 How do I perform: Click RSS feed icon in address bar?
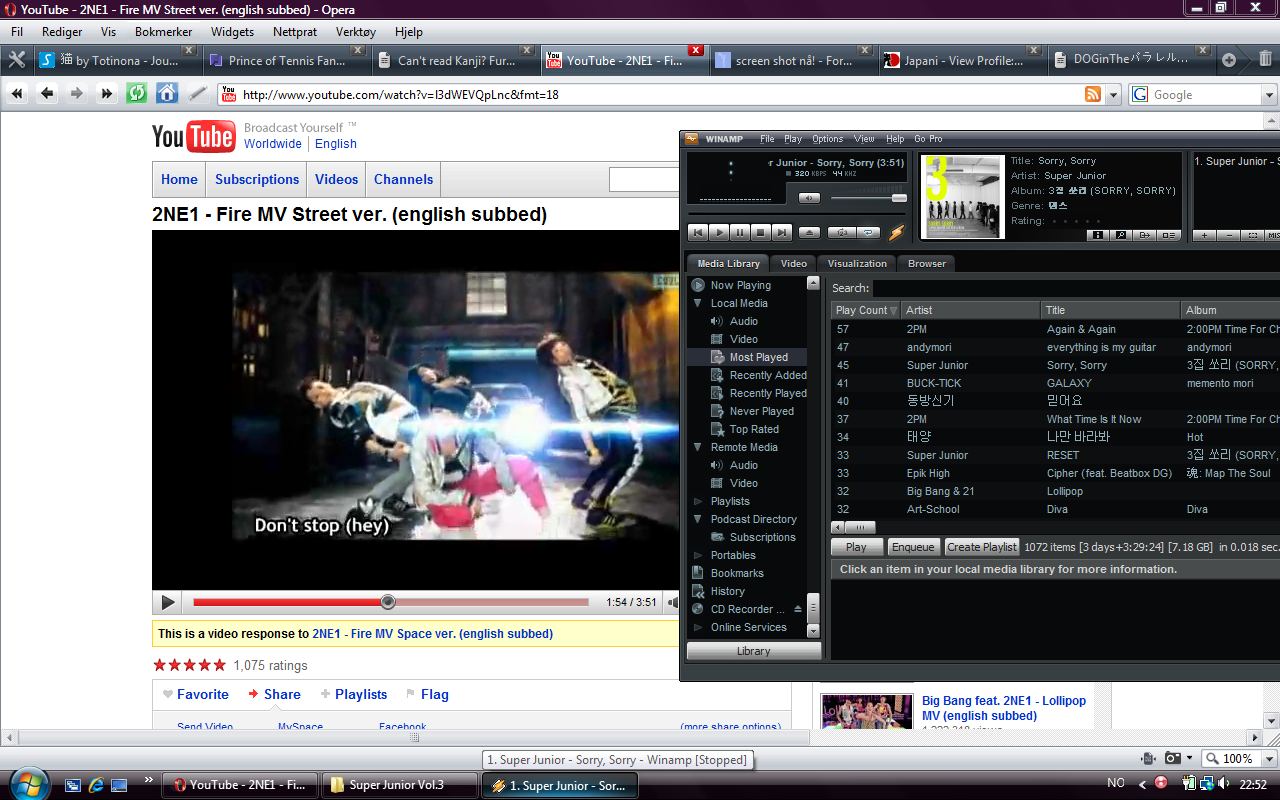click(1093, 95)
